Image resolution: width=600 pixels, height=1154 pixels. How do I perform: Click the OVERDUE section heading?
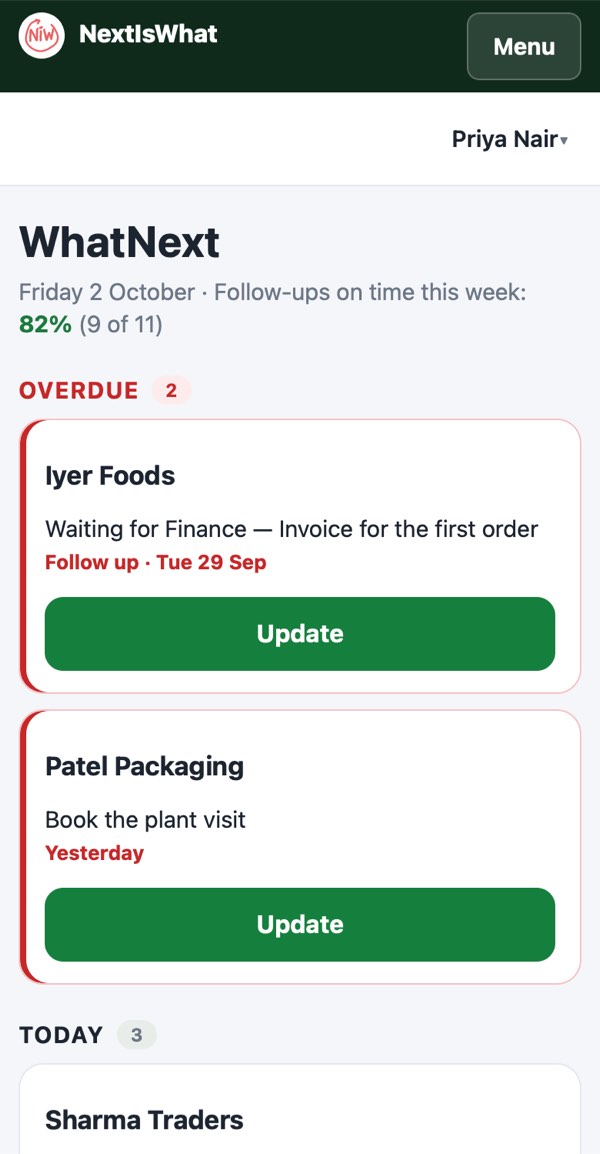point(79,390)
